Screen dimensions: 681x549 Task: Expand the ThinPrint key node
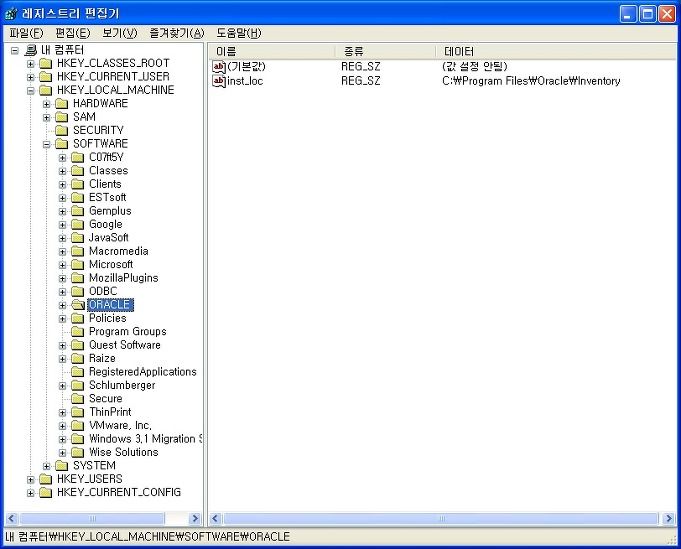click(x=63, y=413)
